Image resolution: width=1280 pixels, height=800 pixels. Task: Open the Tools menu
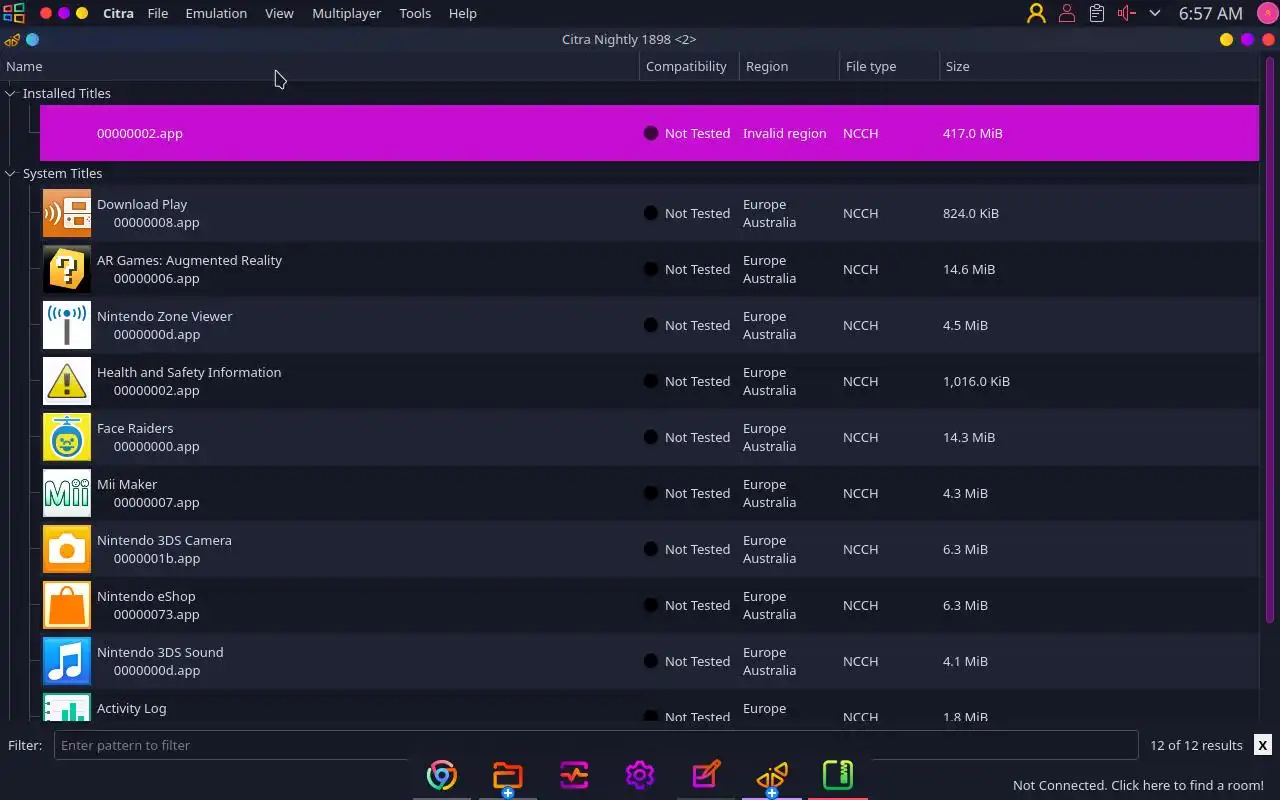click(415, 13)
